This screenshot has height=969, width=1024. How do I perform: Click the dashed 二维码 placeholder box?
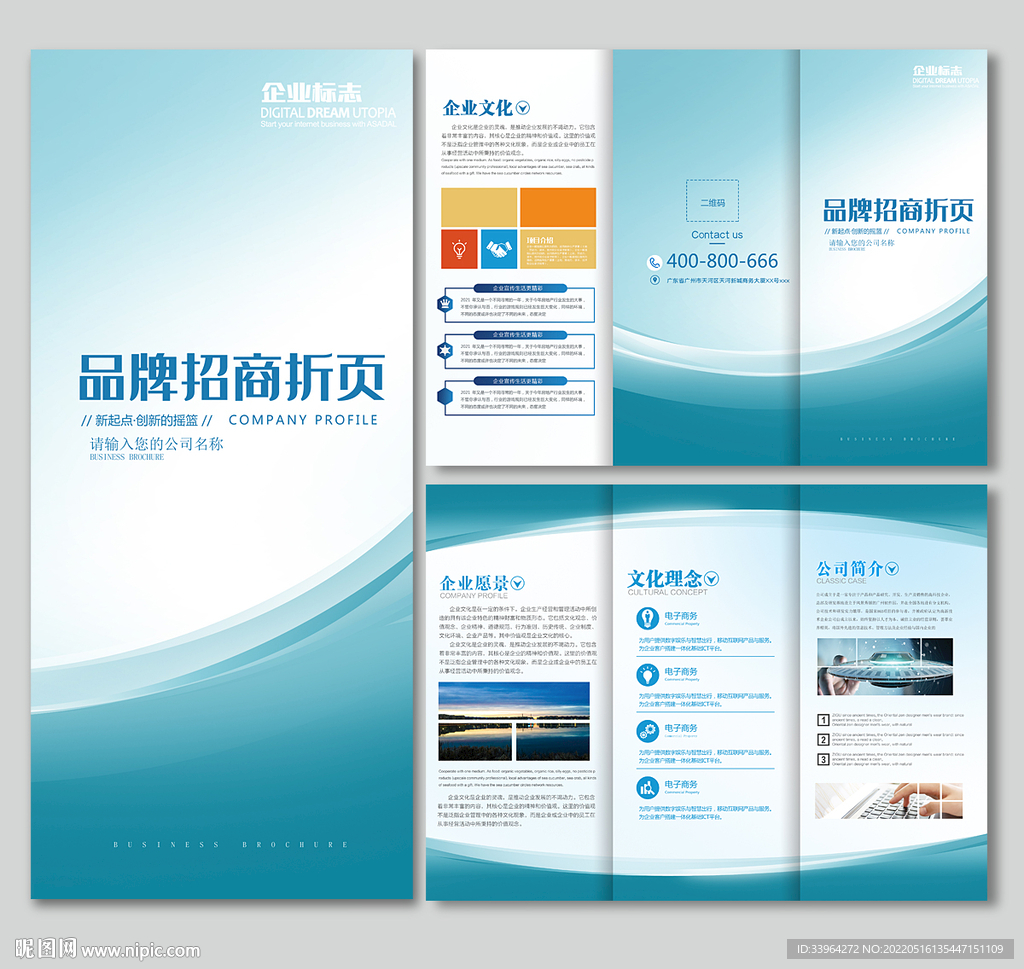[712, 200]
